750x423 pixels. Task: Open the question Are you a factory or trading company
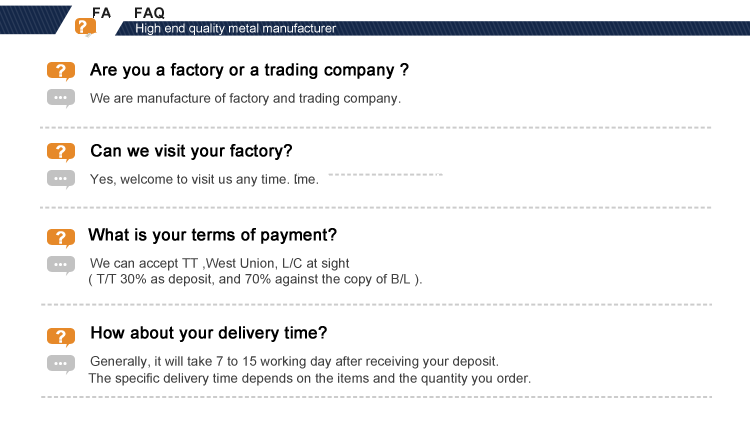[x=249, y=70]
